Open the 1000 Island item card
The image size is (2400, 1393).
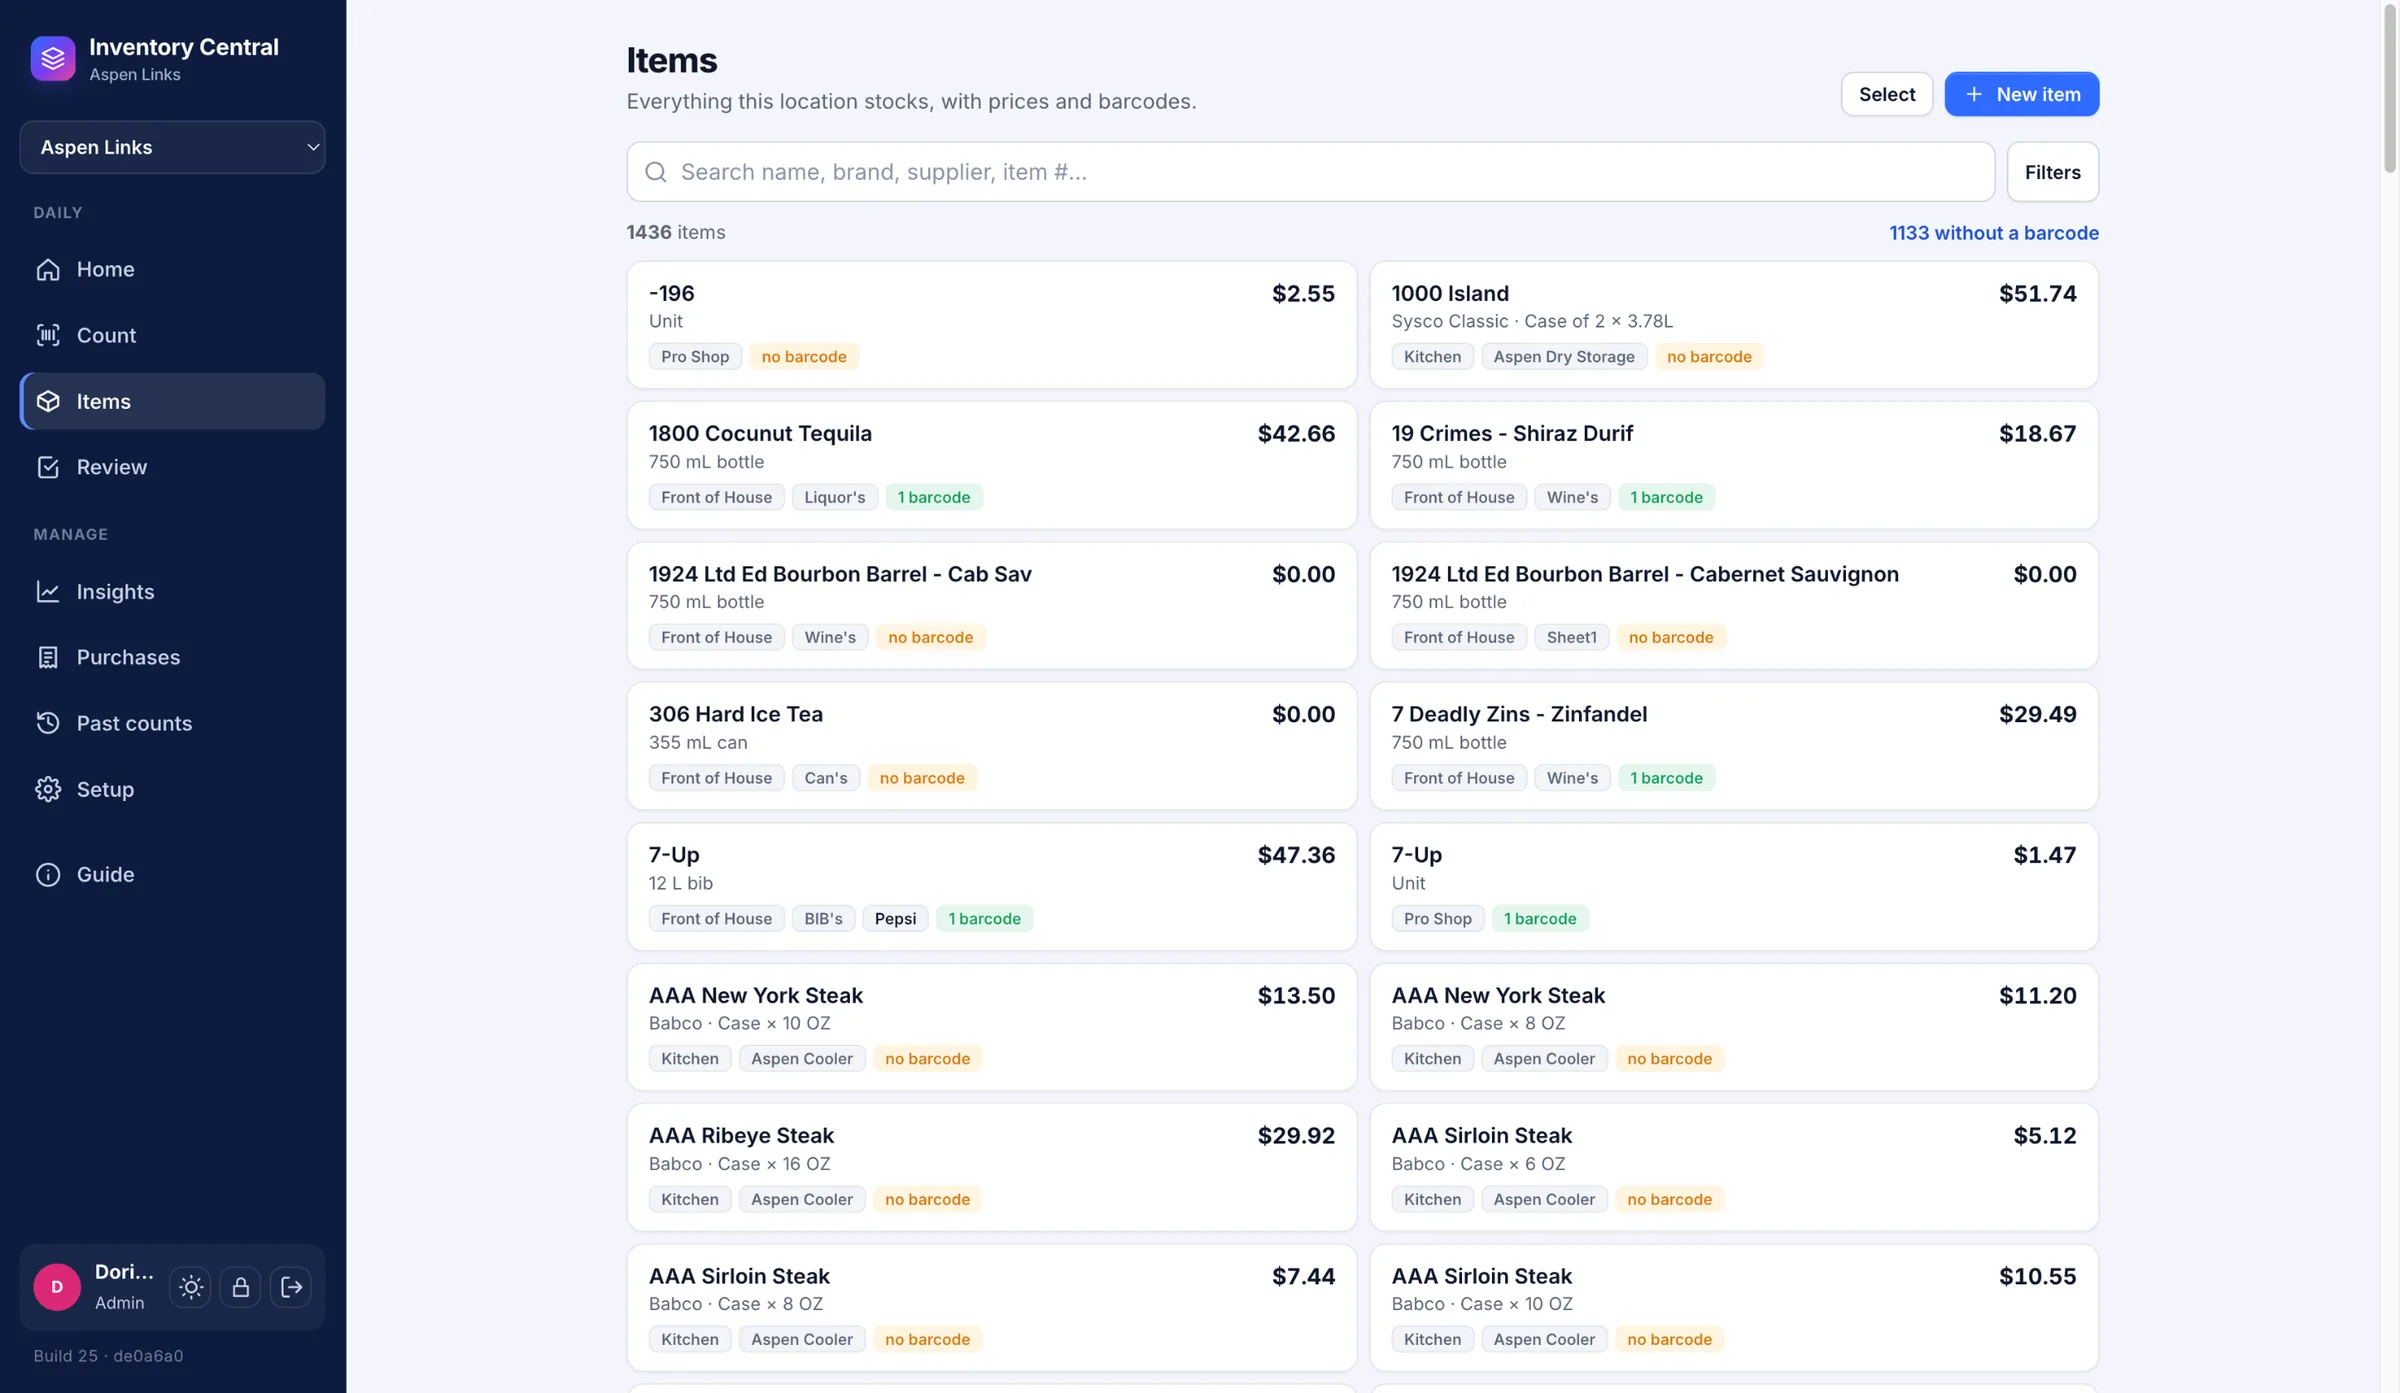[1733, 325]
